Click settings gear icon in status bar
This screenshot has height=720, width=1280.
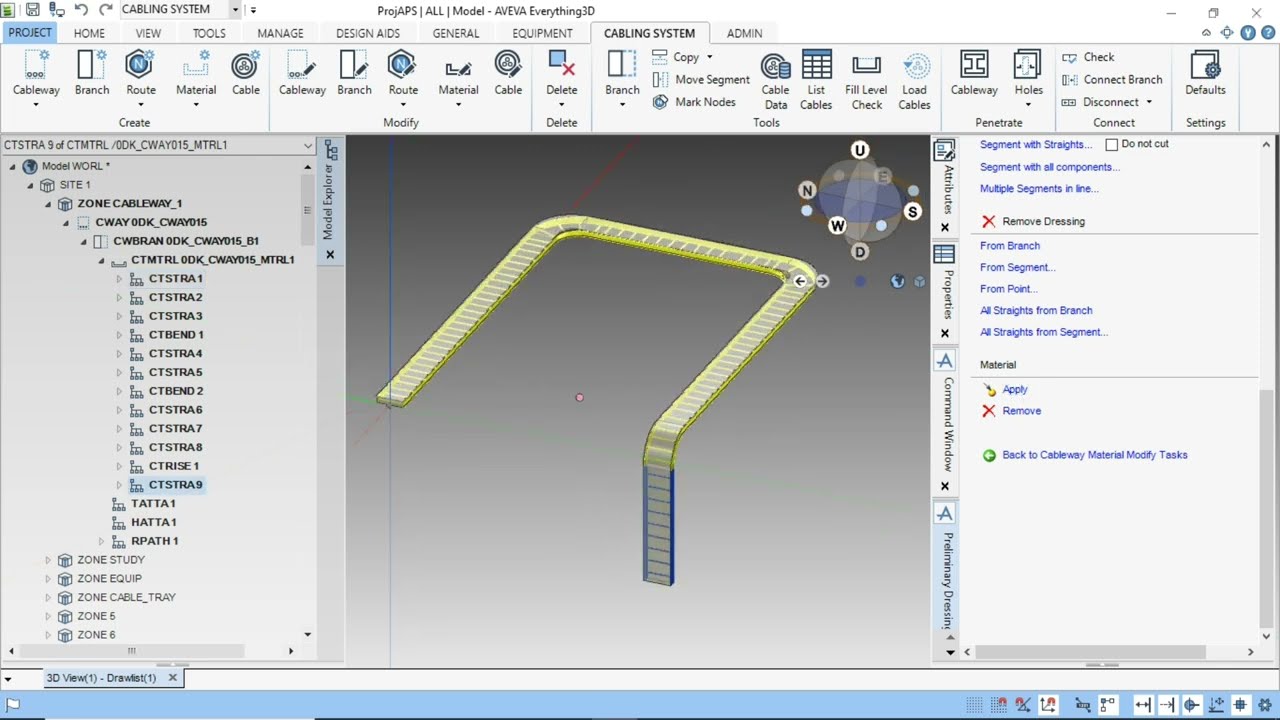coord(1265,704)
